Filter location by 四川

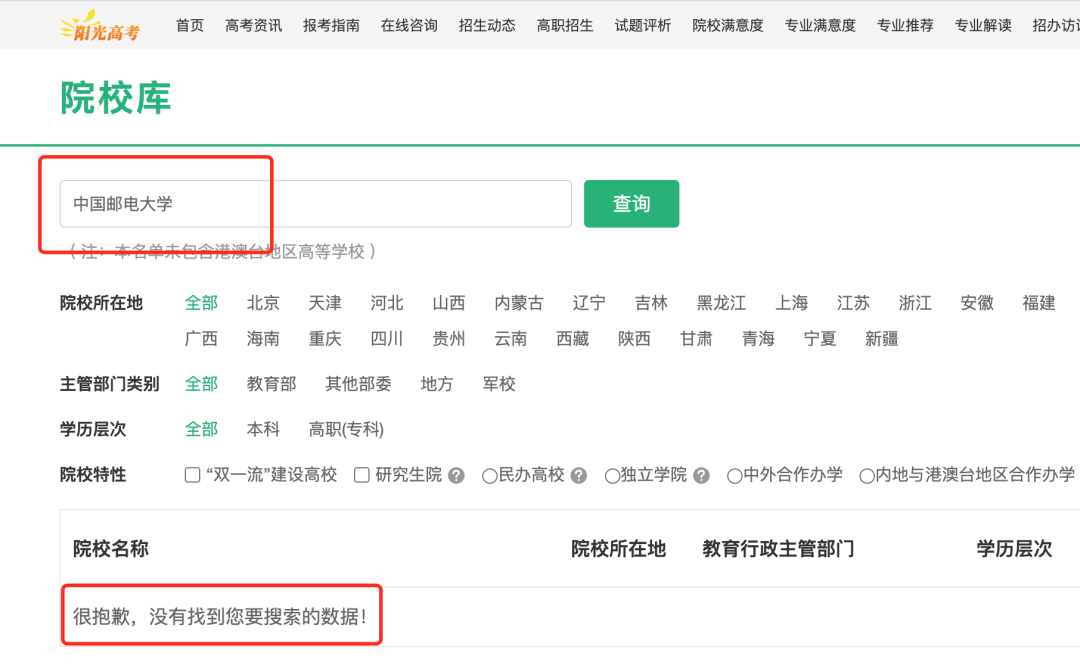(387, 339)
